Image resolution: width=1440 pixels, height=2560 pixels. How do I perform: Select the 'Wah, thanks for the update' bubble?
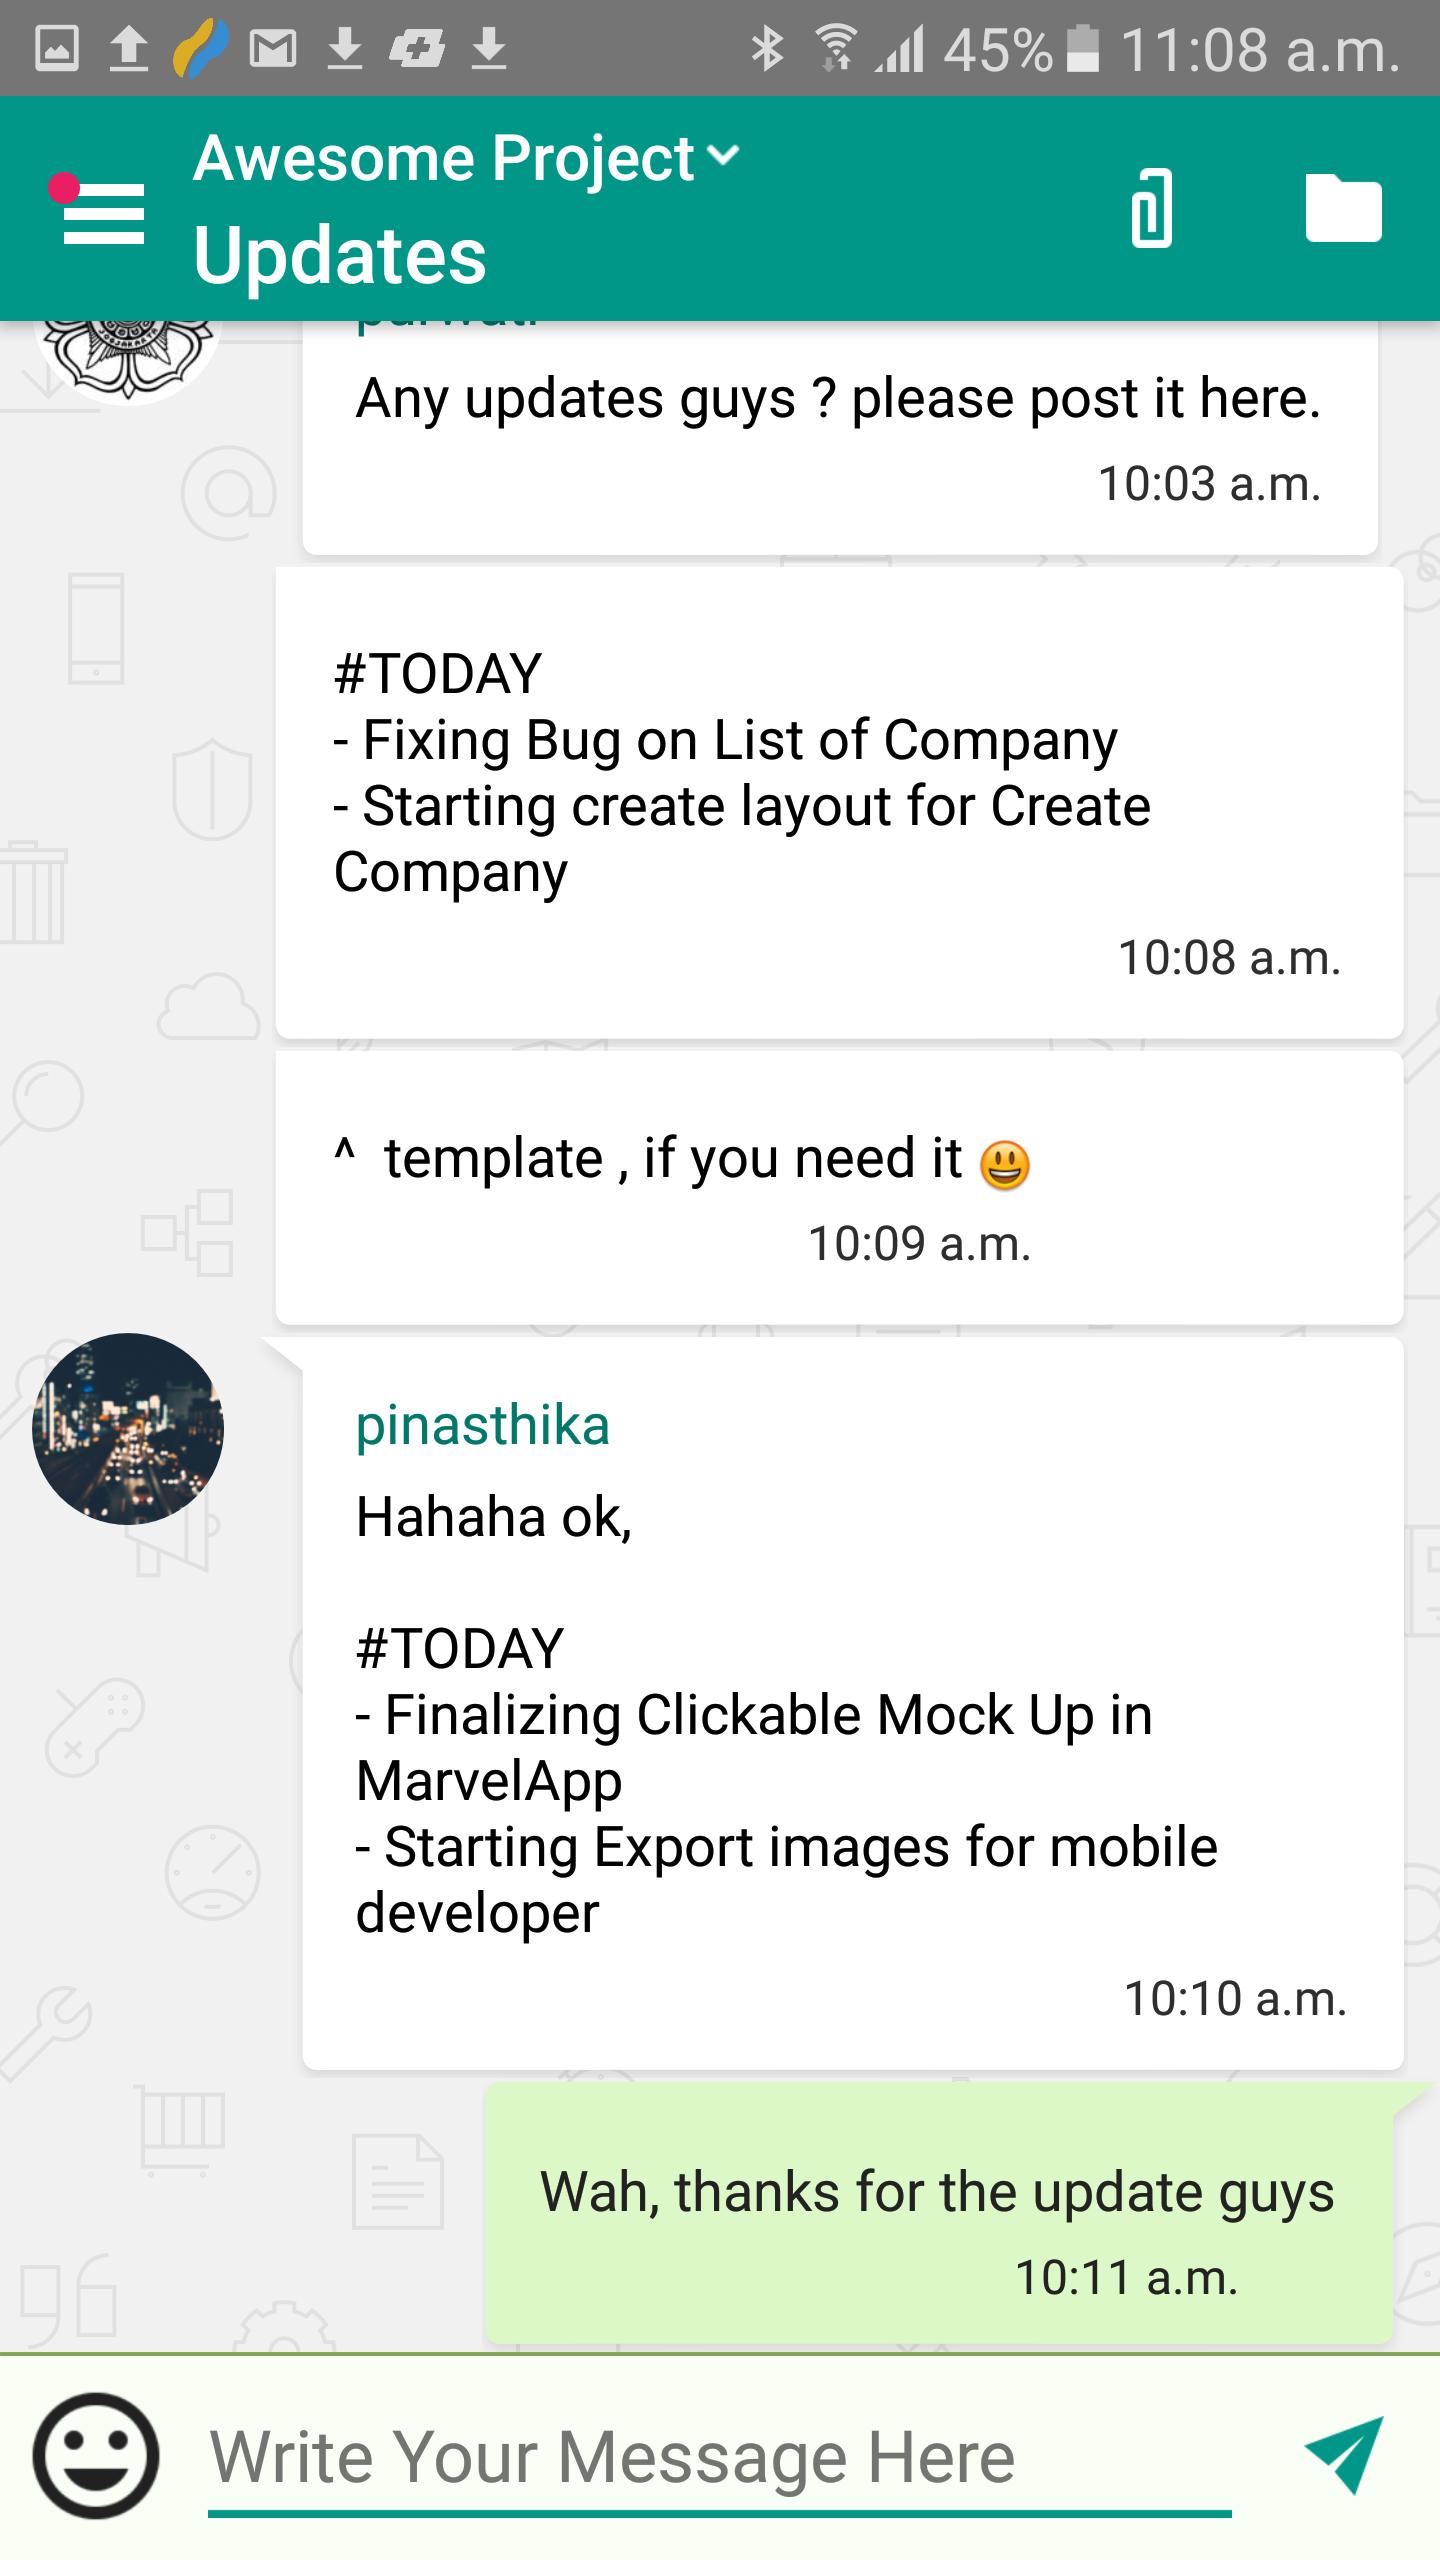click(x=937, y=2213)
